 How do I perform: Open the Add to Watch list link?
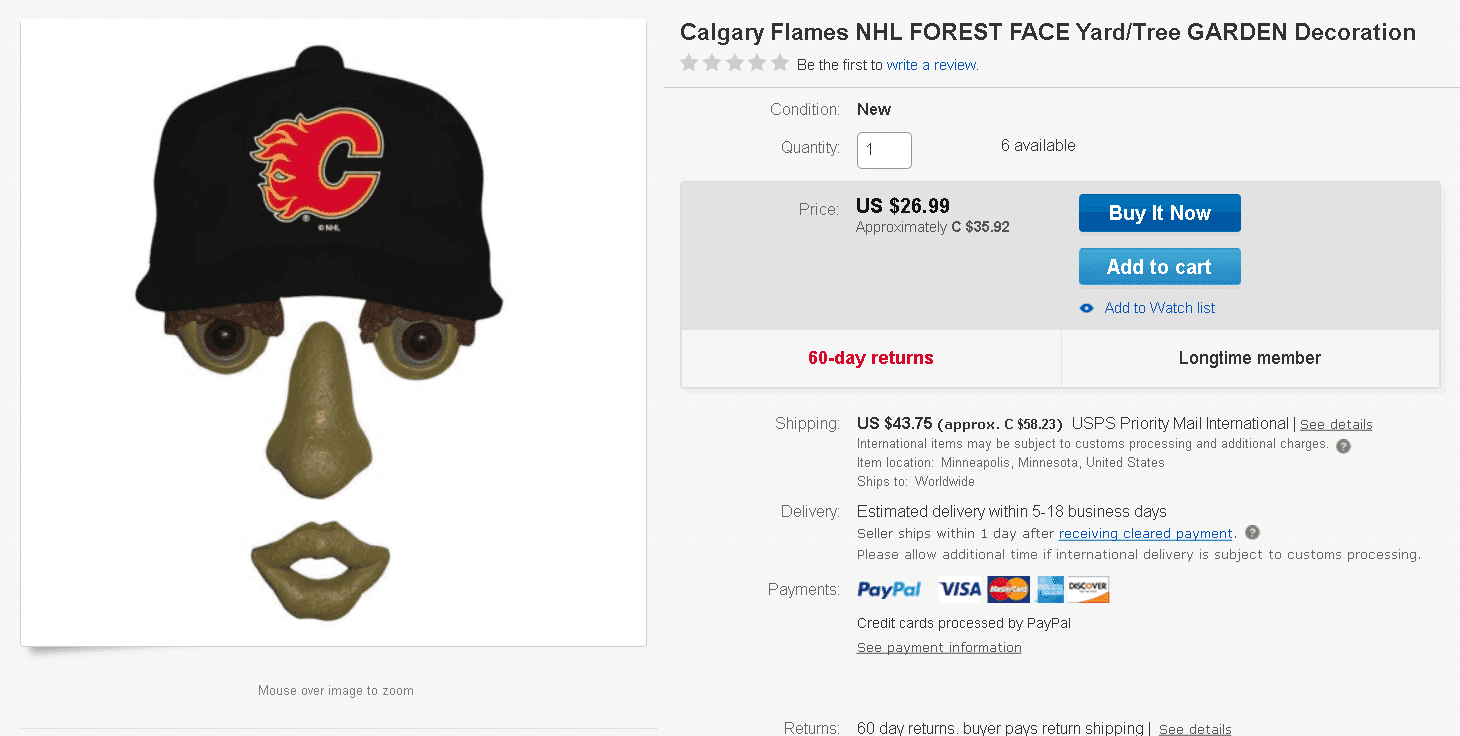[x=1159, y=308]
